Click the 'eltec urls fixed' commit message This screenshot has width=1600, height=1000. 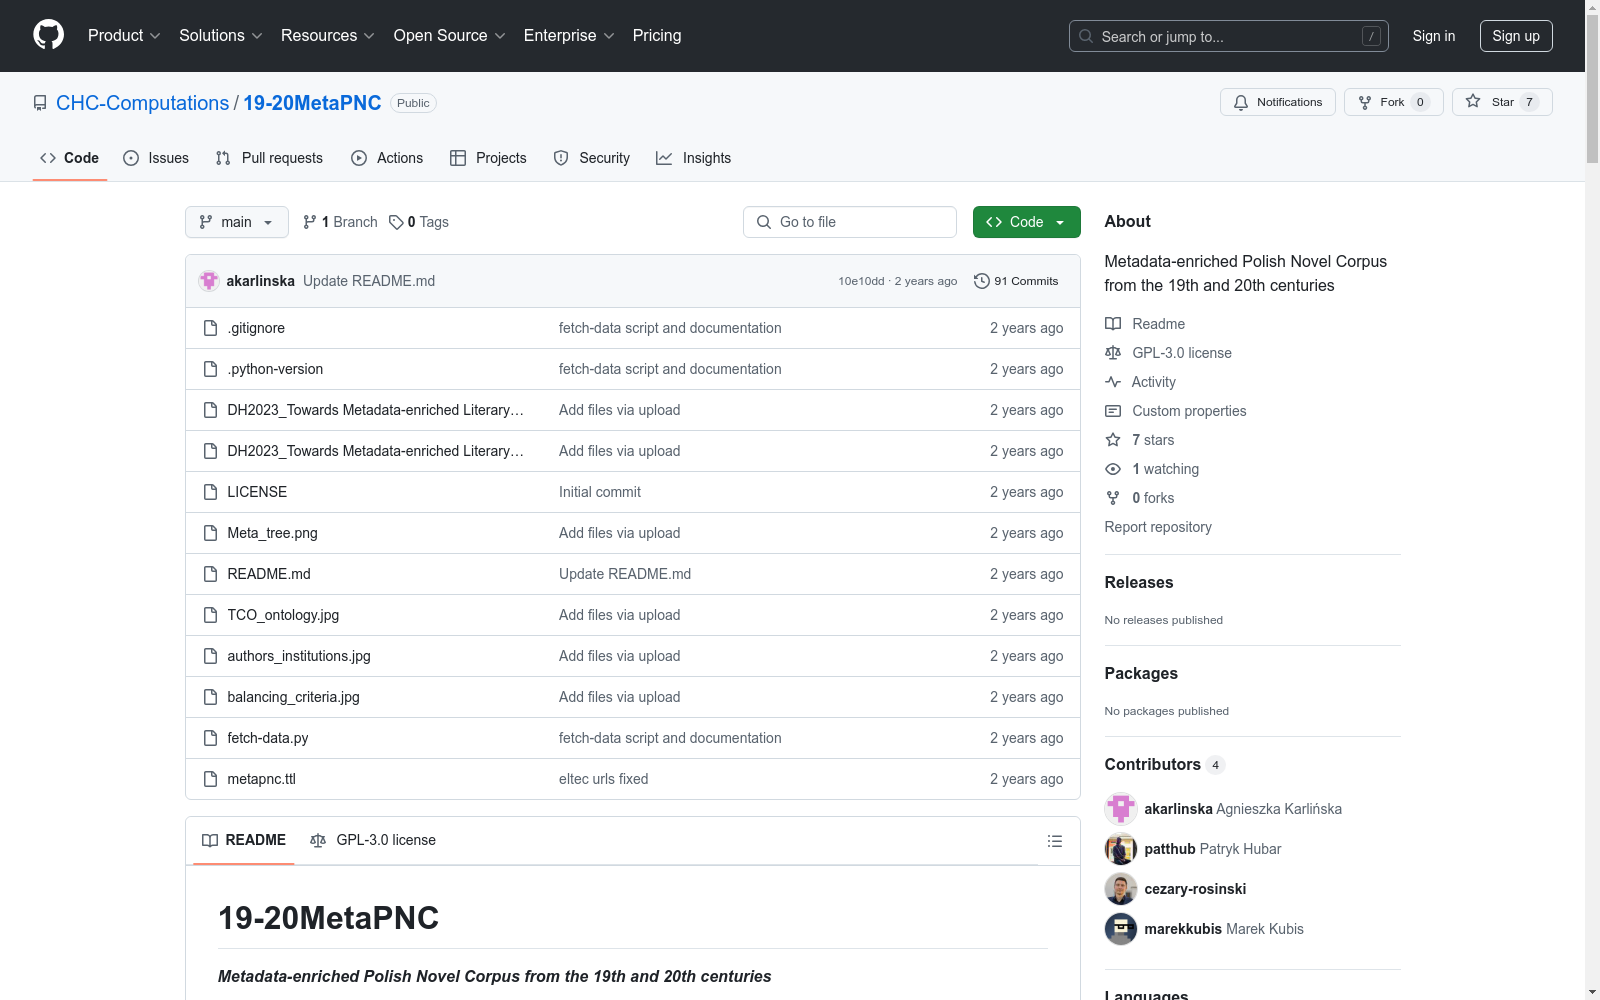click(x=603, y=779)
